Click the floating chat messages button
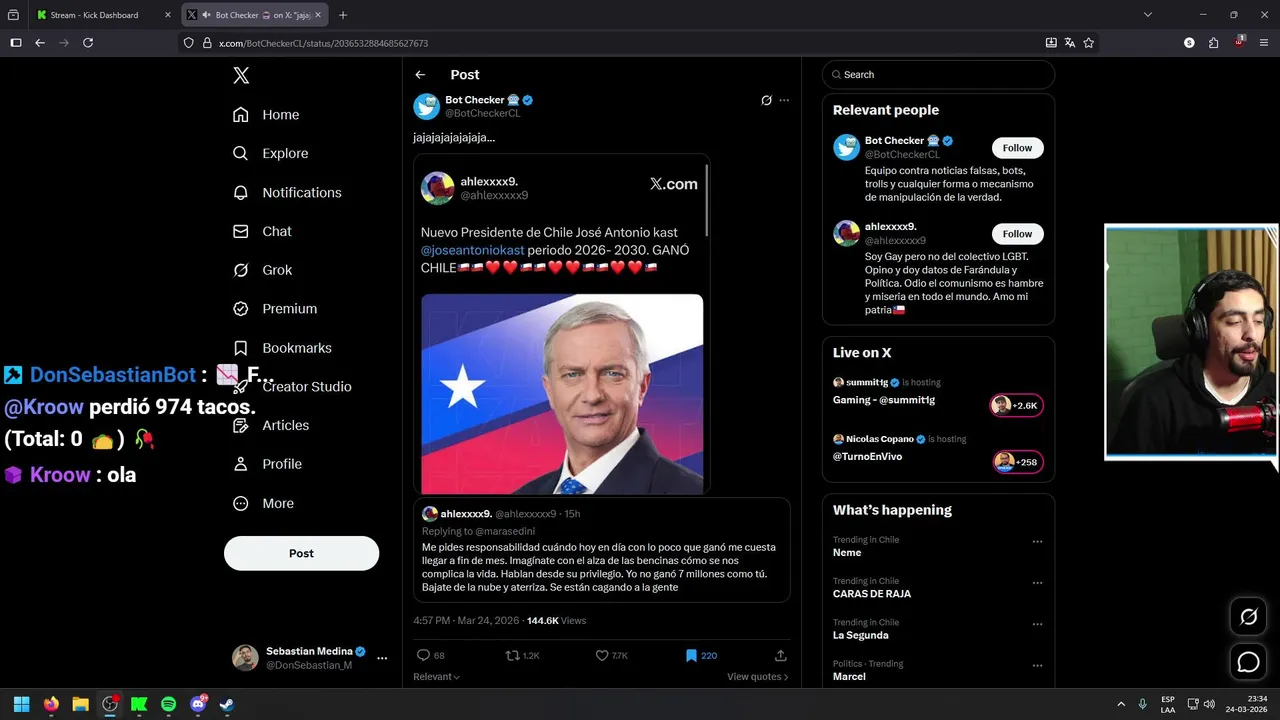This screenshot has height=720, width=1280. pyautogui.click(x=1248, y=662)
